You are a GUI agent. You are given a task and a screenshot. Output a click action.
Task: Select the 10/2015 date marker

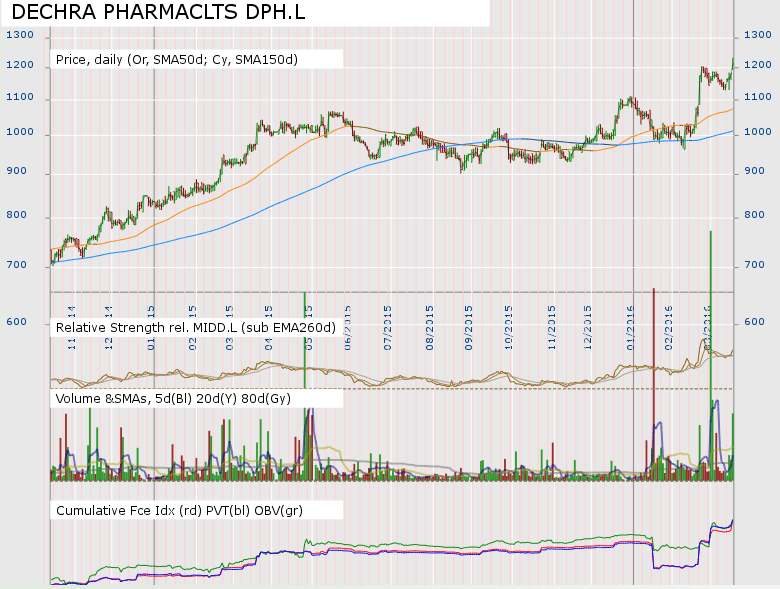[508, 323]
